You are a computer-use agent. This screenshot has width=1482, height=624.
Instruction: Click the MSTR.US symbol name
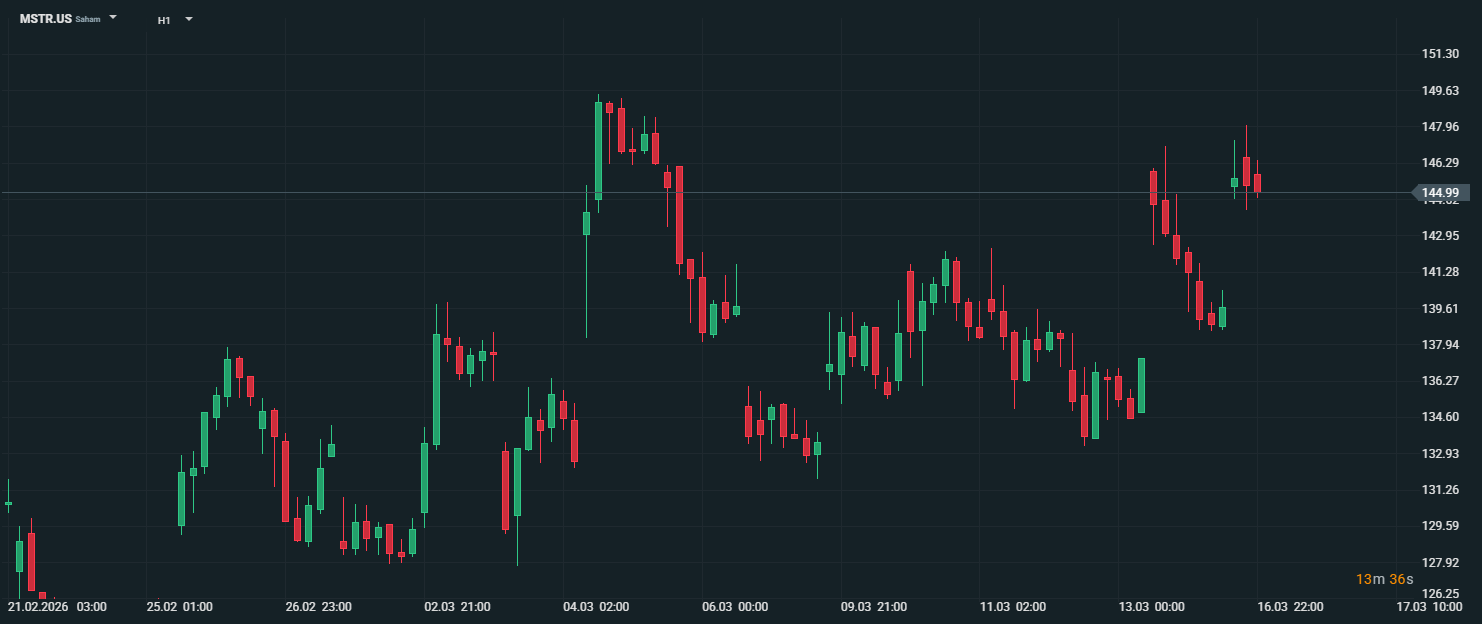[46, 19]
